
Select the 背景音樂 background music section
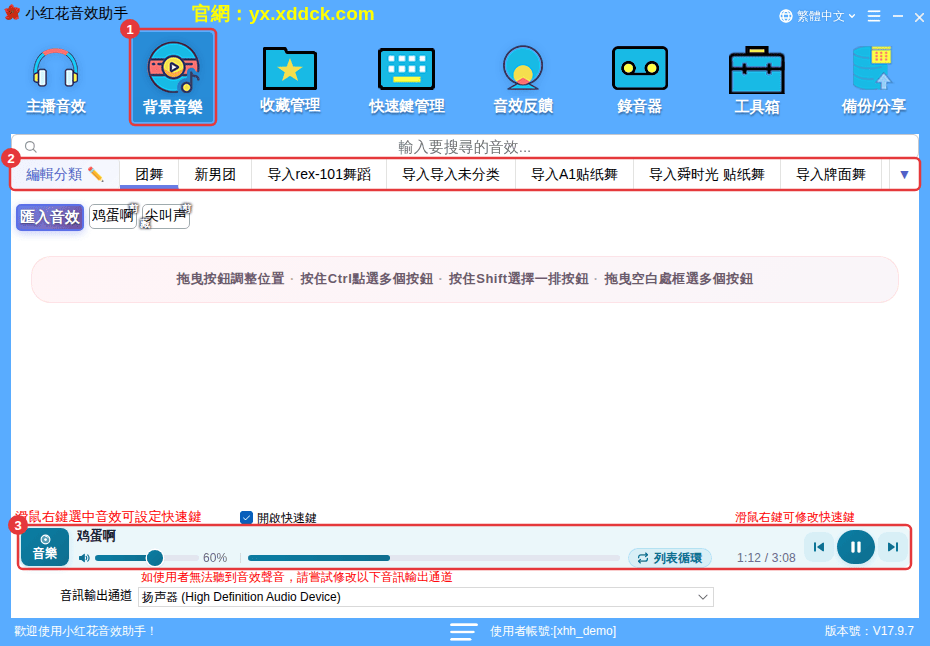pos(173,78)
